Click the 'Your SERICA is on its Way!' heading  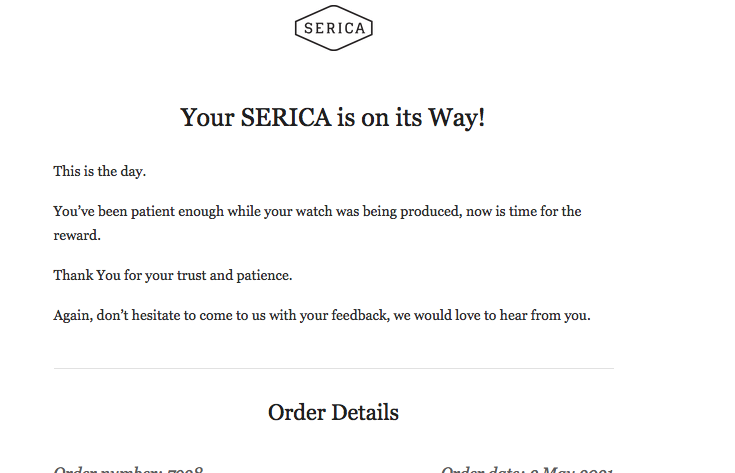333,117
